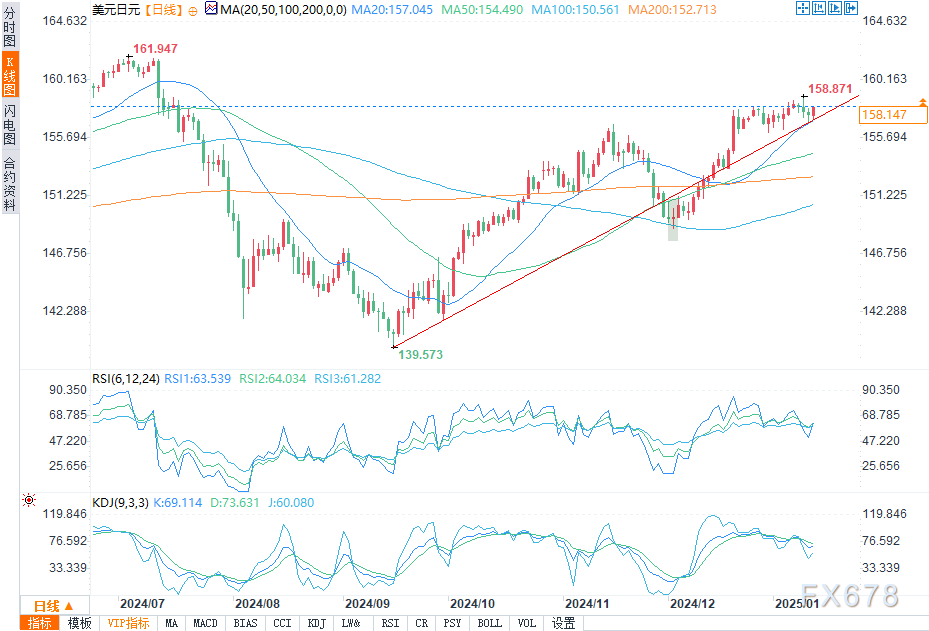Screen dimensions: 929x631
Task: Toggle the MACD indicator
Action: point(205,623)
